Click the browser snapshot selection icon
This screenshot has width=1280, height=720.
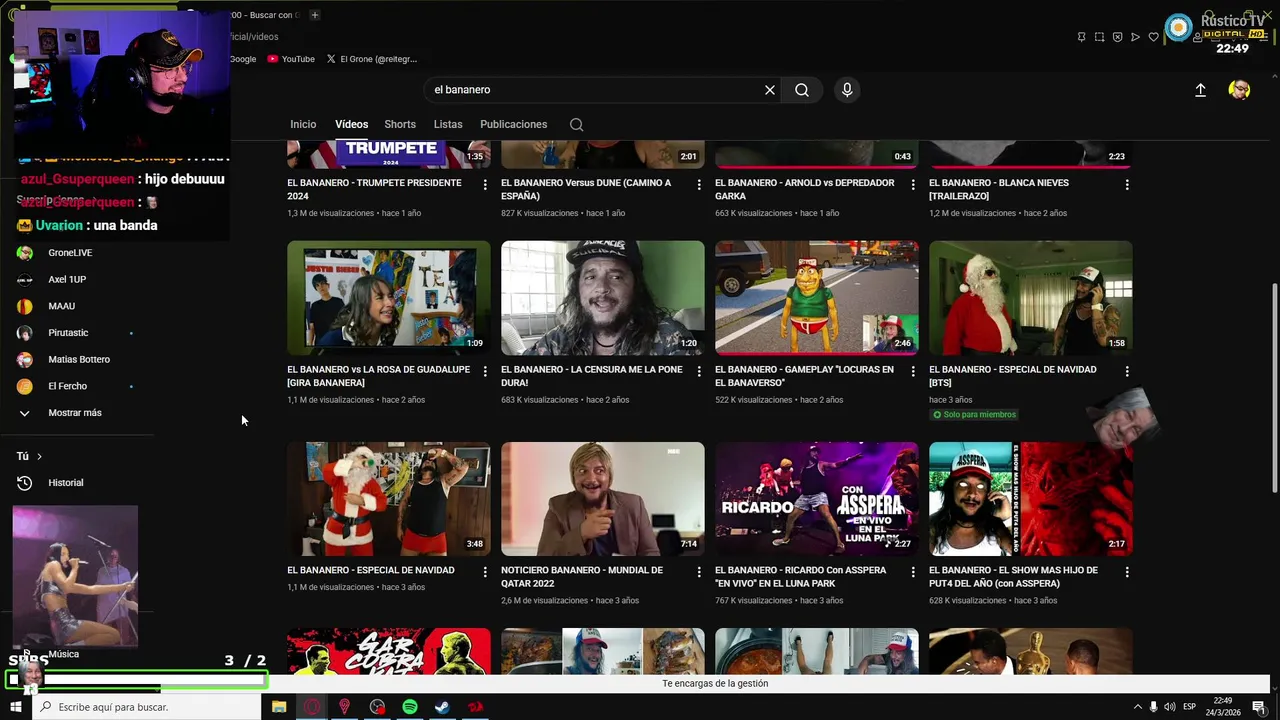coord(1099,37)
